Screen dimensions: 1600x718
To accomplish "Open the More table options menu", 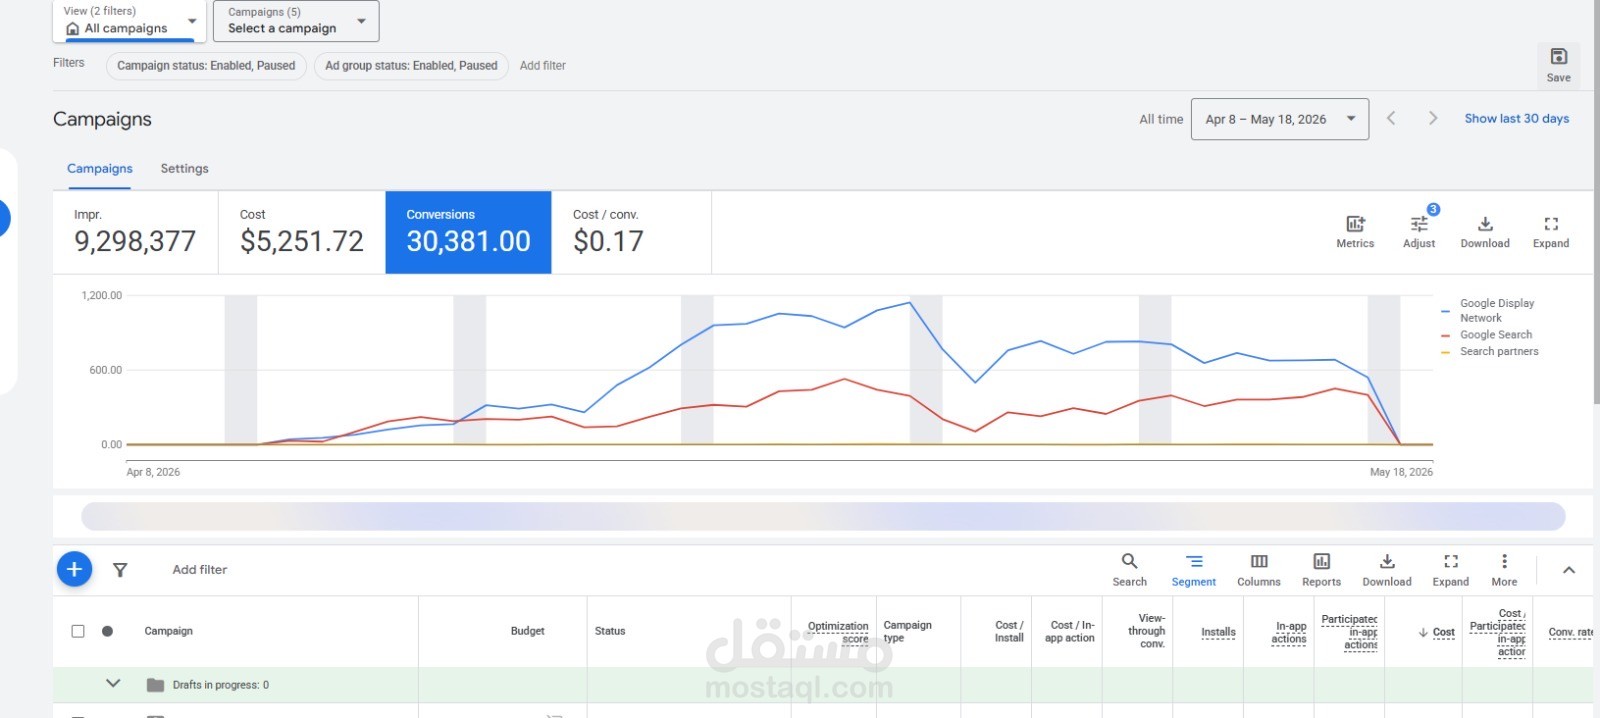I will (1504, 570).
